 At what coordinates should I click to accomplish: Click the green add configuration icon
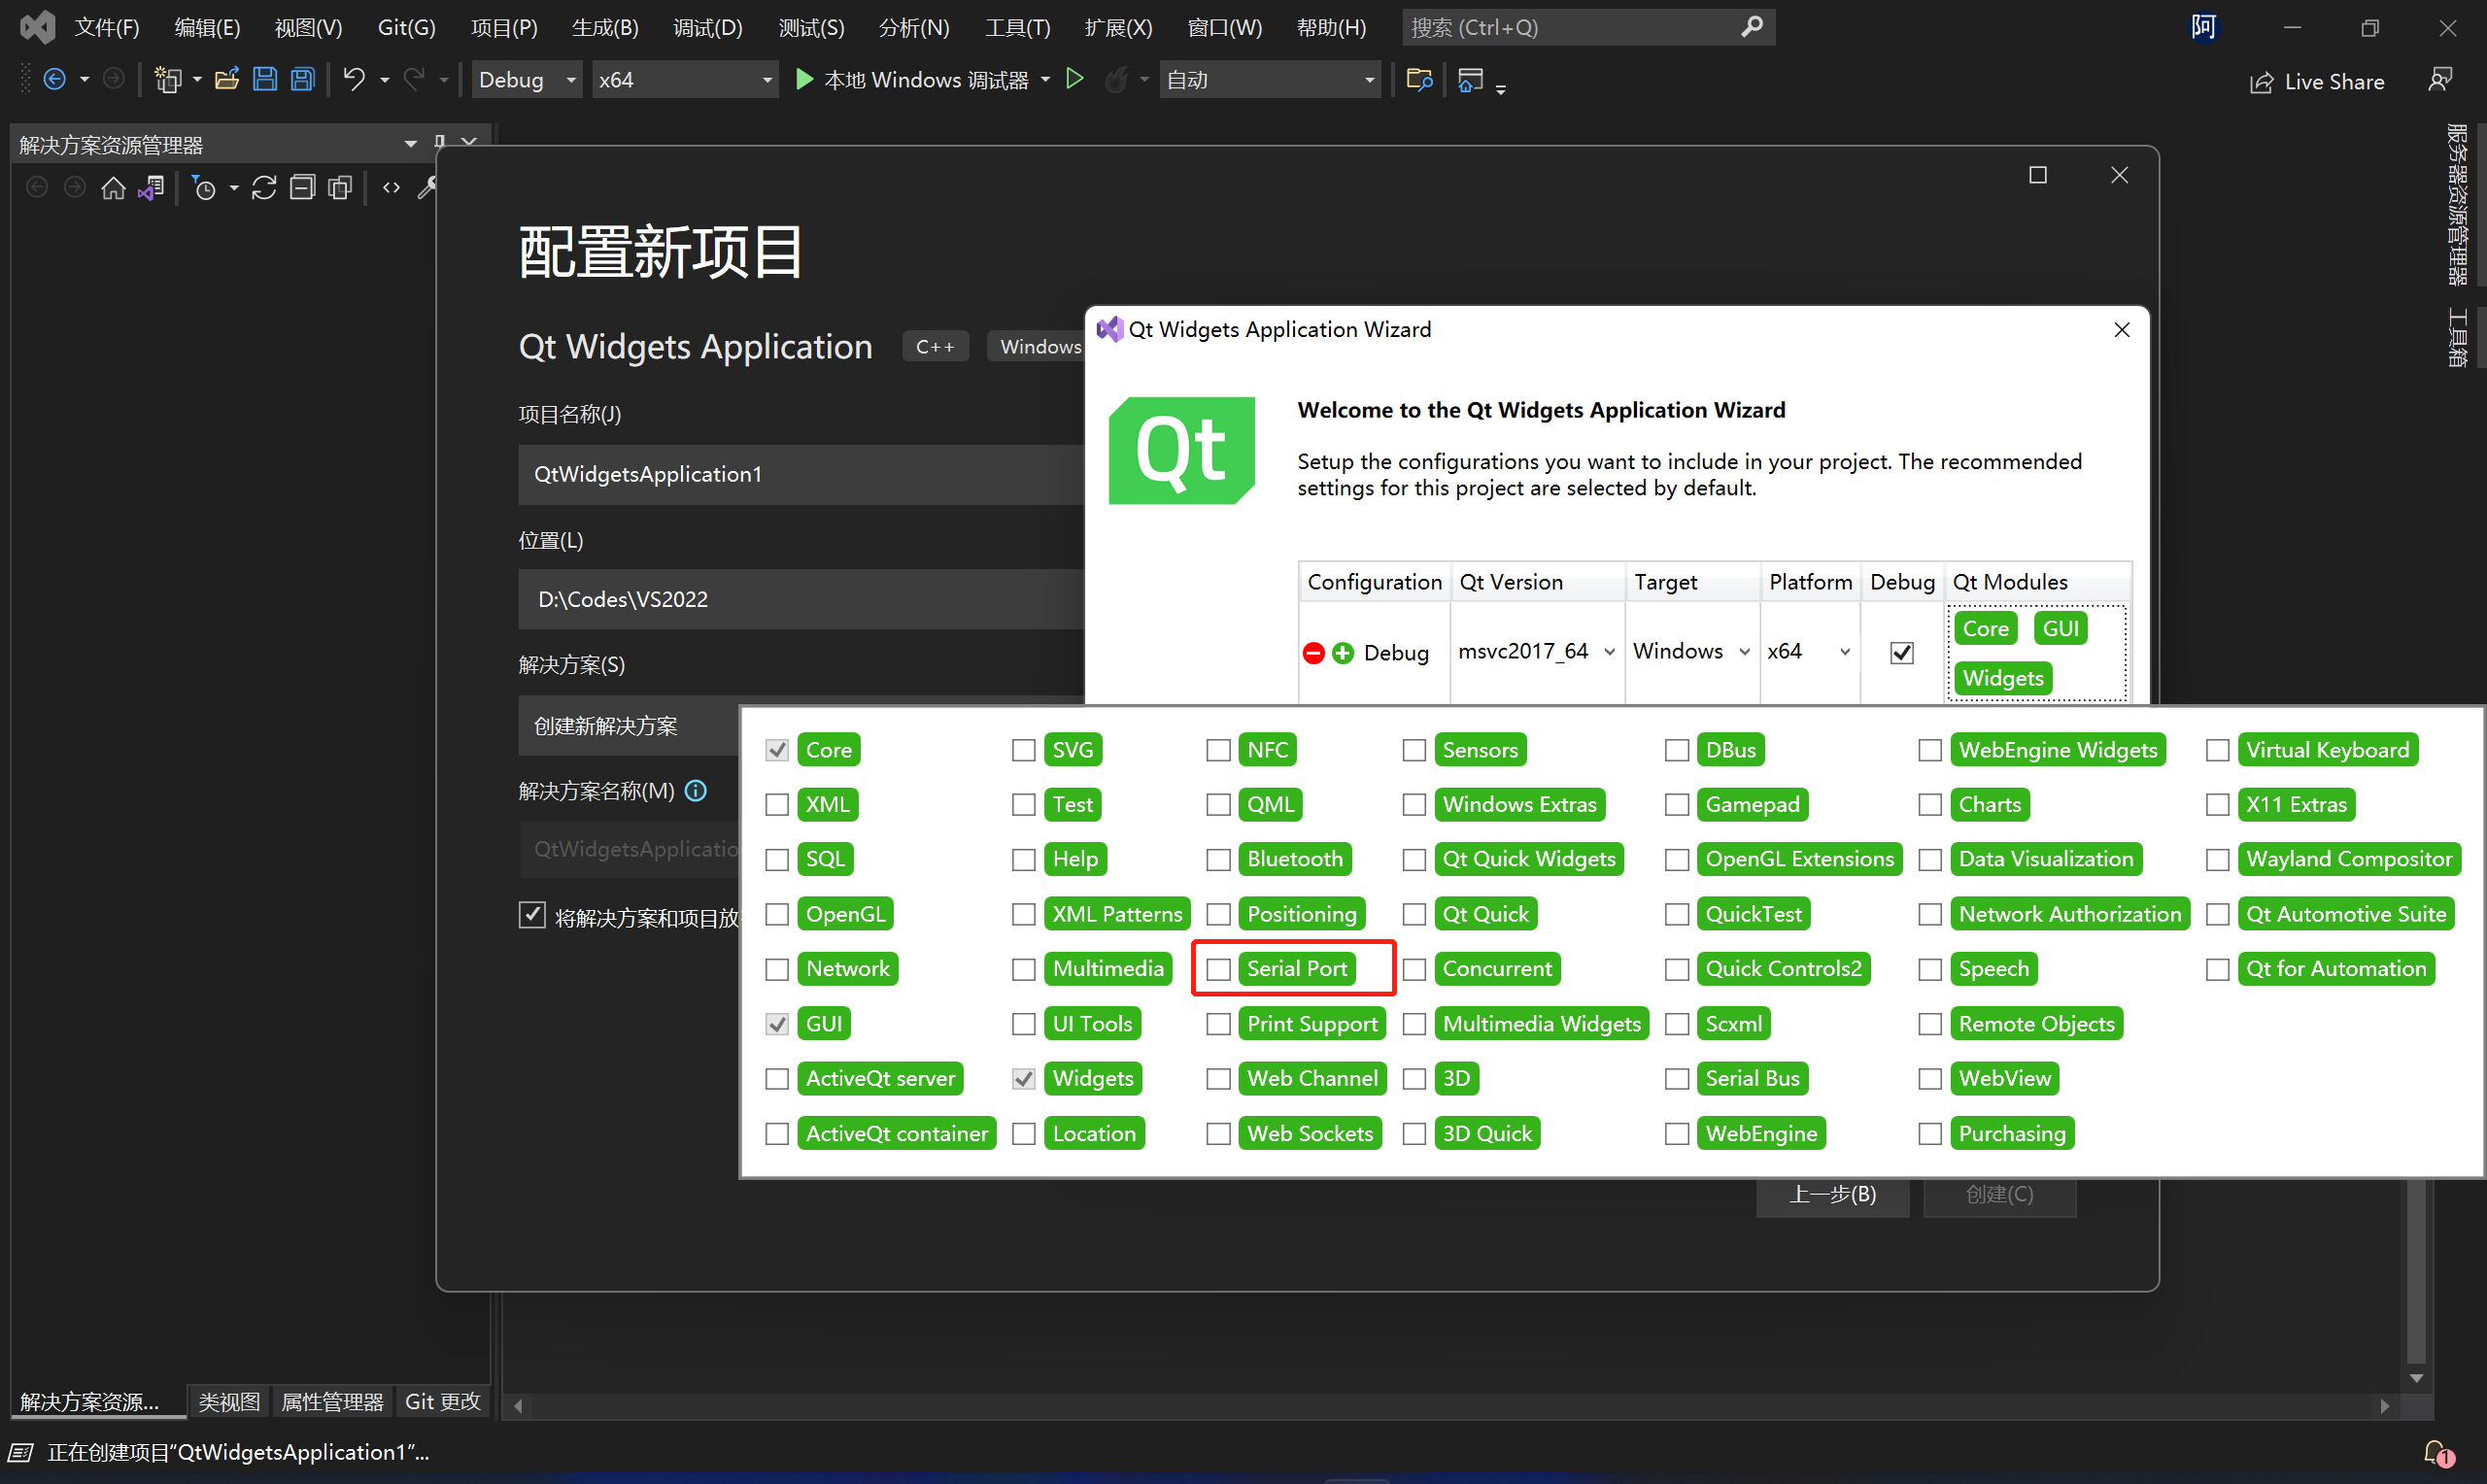(x=1343, y=653)
